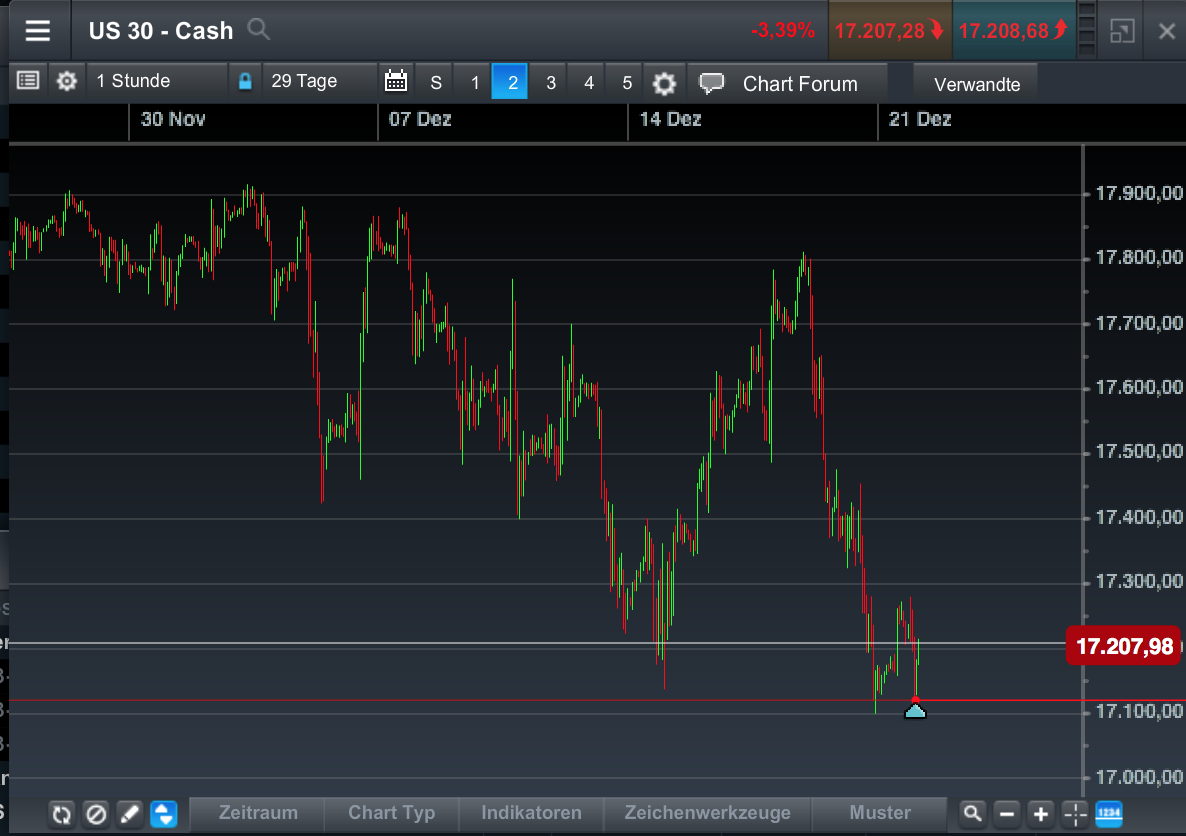The width and height of the screenshot is (1186, 836).
Task: Select chart preset 1
Action: [x=475, y=82]
